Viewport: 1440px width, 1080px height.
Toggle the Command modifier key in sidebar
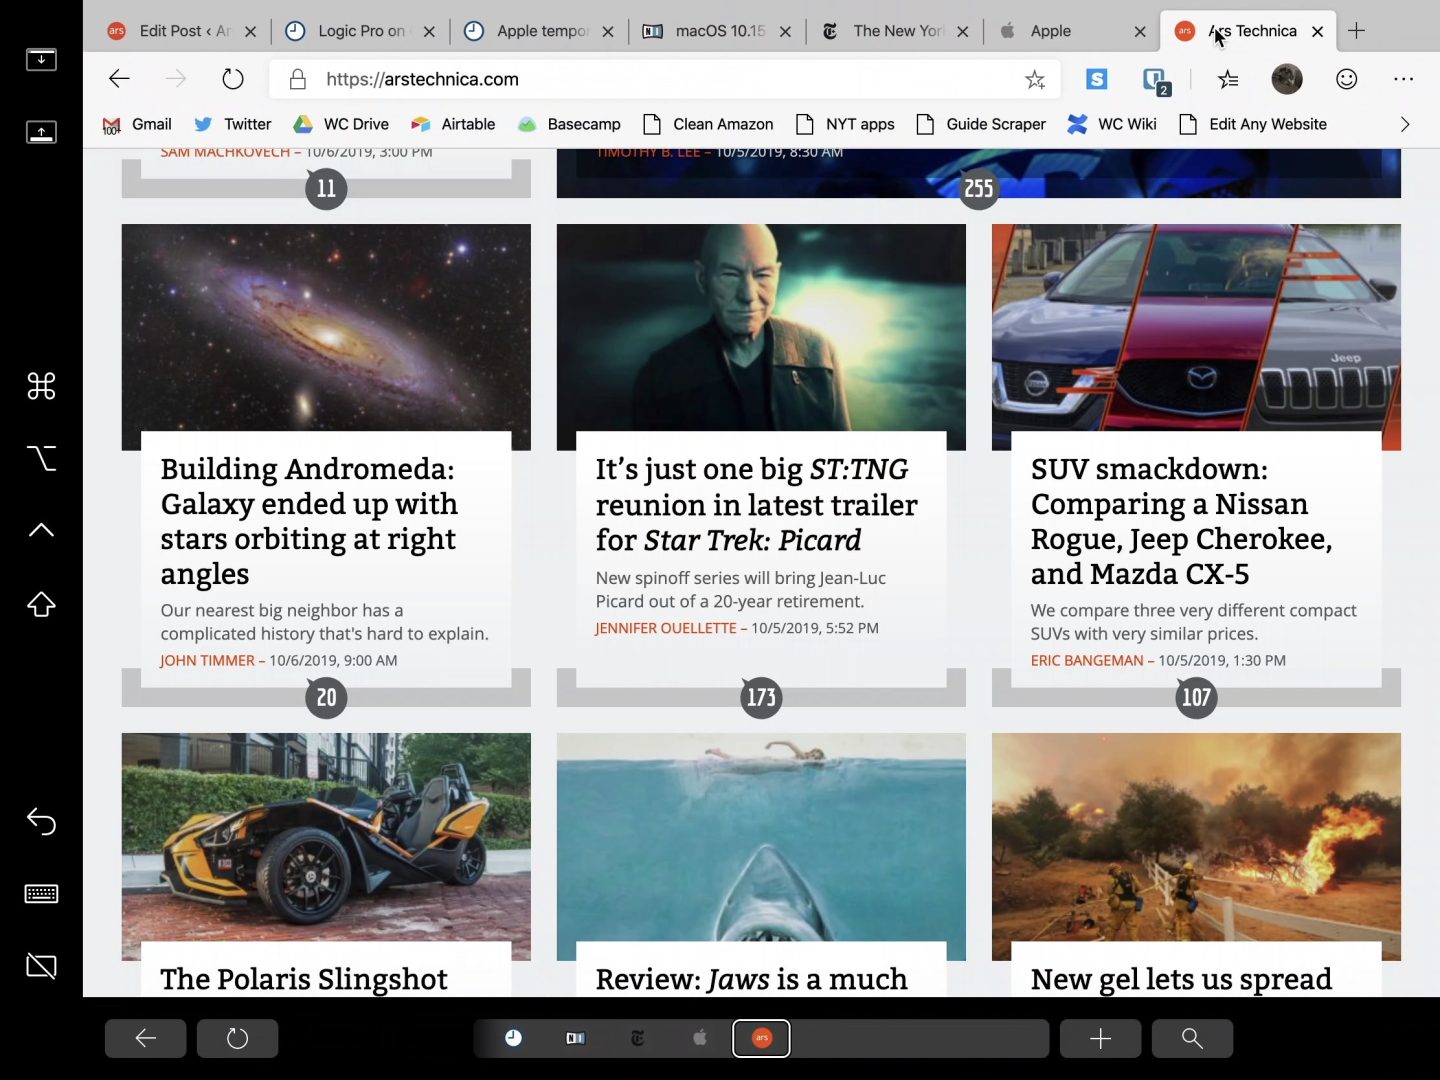tap(41, 386)
